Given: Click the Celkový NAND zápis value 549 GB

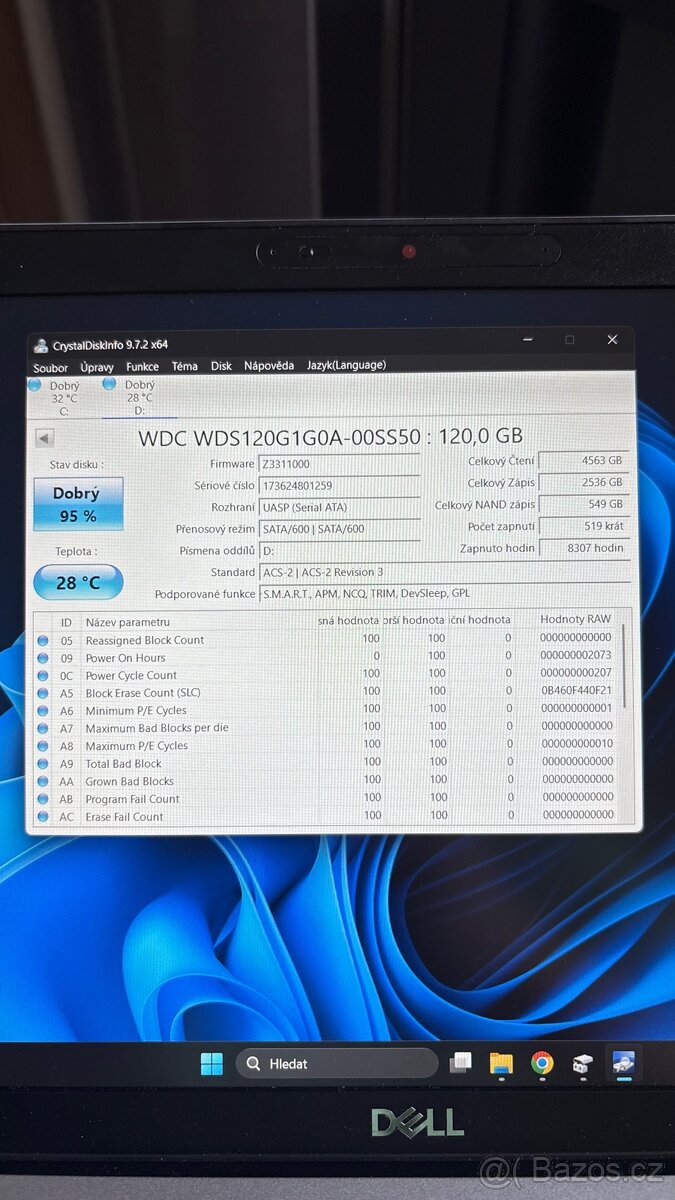Looking at the screenshot, I should click(584, 504).
